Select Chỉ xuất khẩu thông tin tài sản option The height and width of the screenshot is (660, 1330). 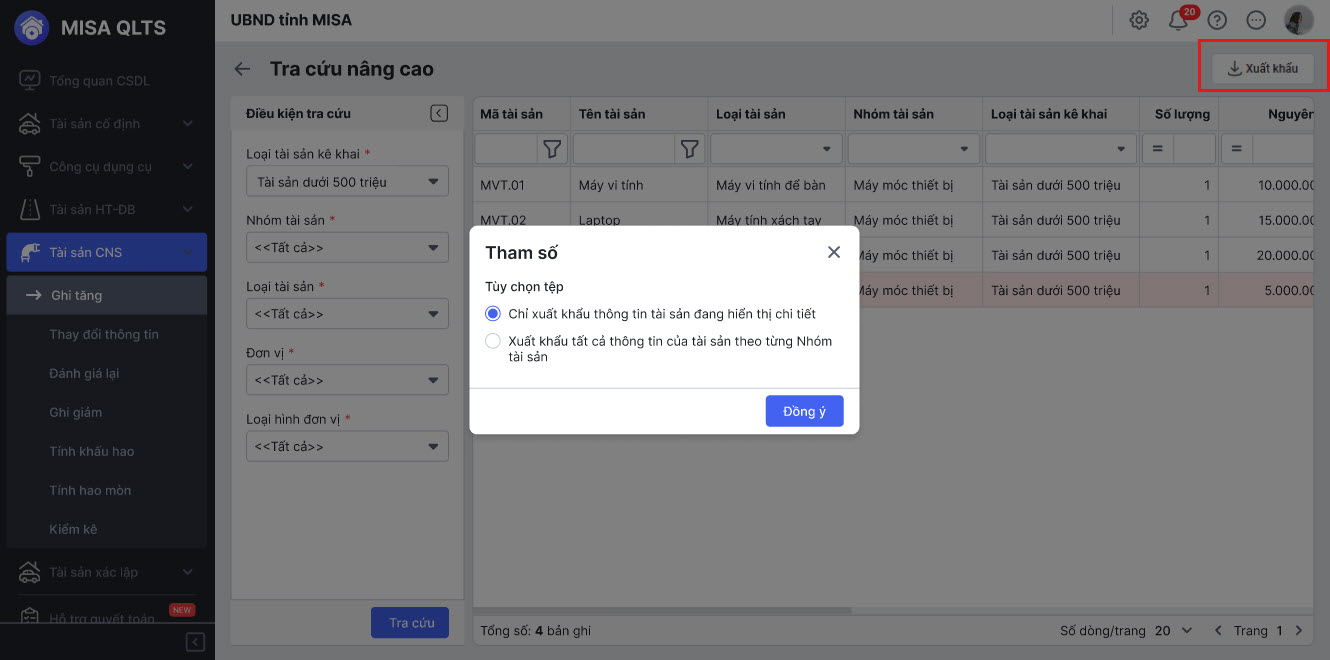coord(492,314)
